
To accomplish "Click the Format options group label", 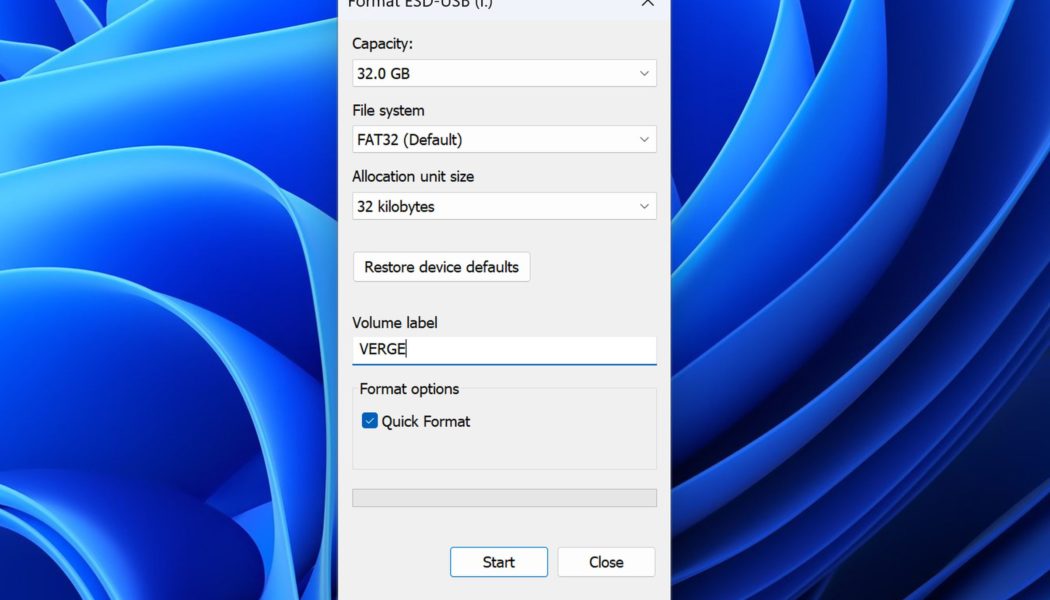I will tap(409, 389).
